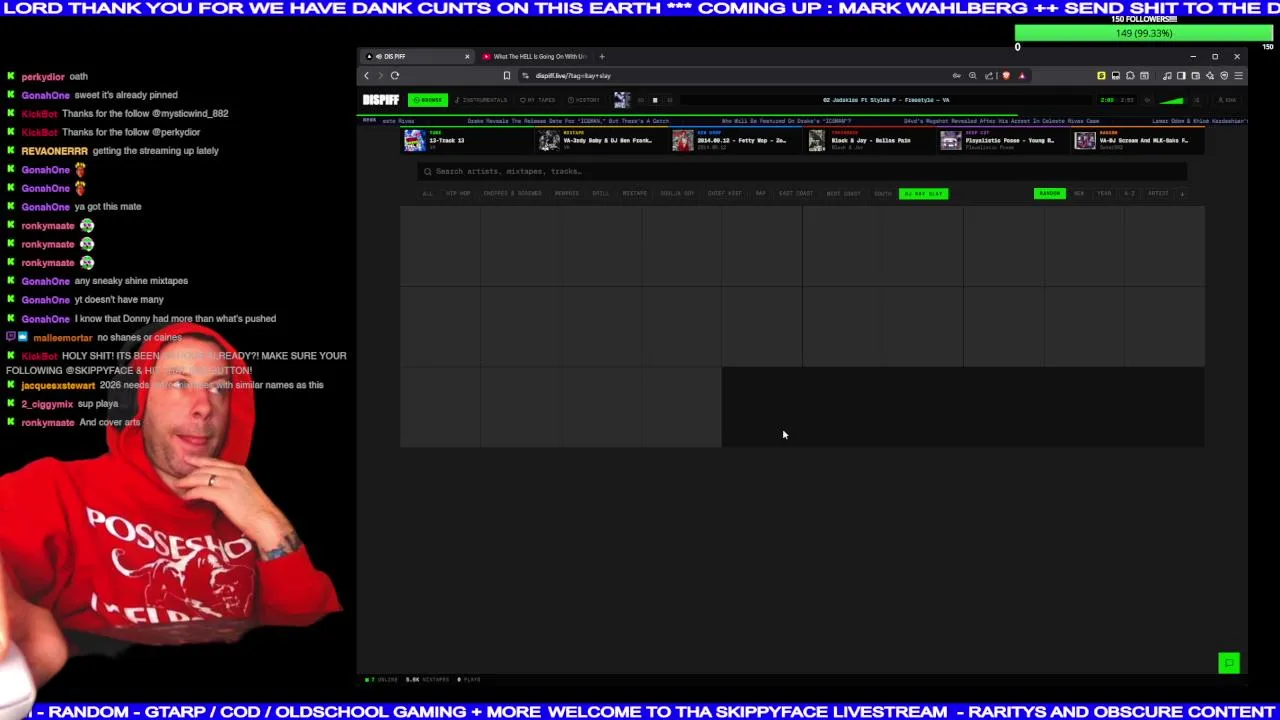Click the bookmark icon beside address bar
Image resolution: width=1280 pixels, height=720 pixels.
(507, 76)
